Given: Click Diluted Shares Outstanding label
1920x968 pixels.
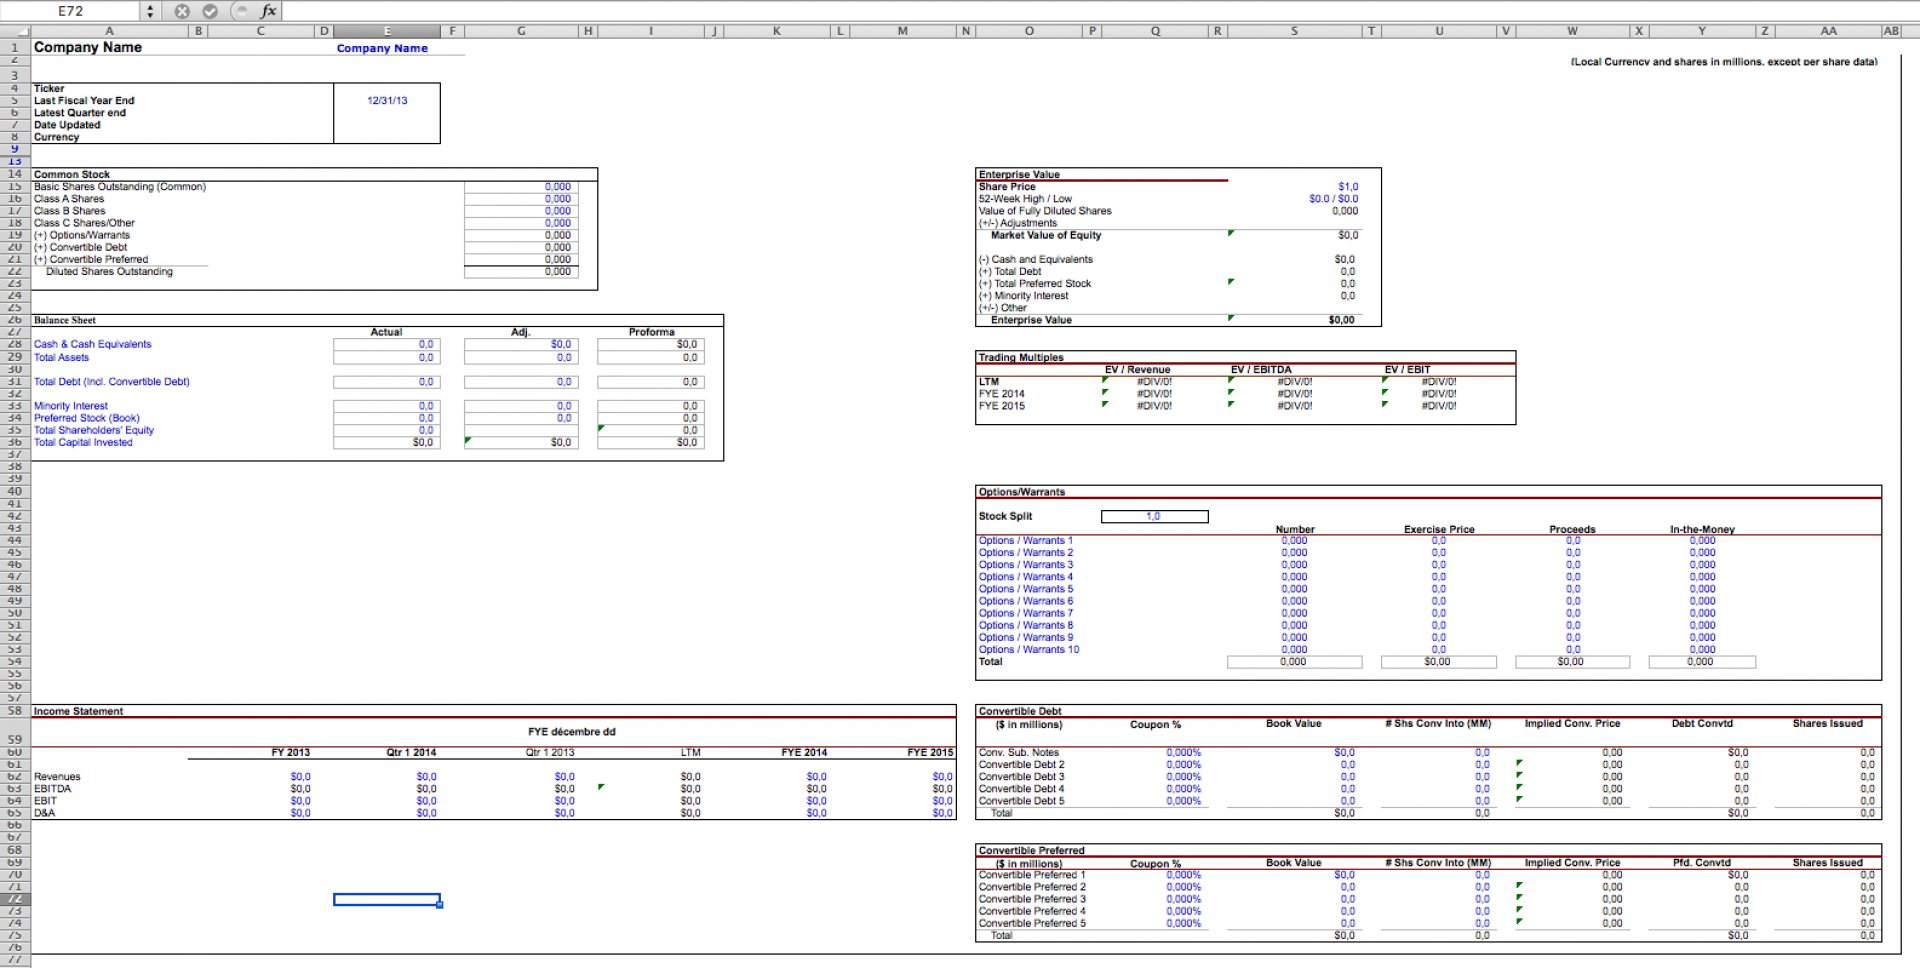Looking at the screenshot, I should tap(109, 272).
